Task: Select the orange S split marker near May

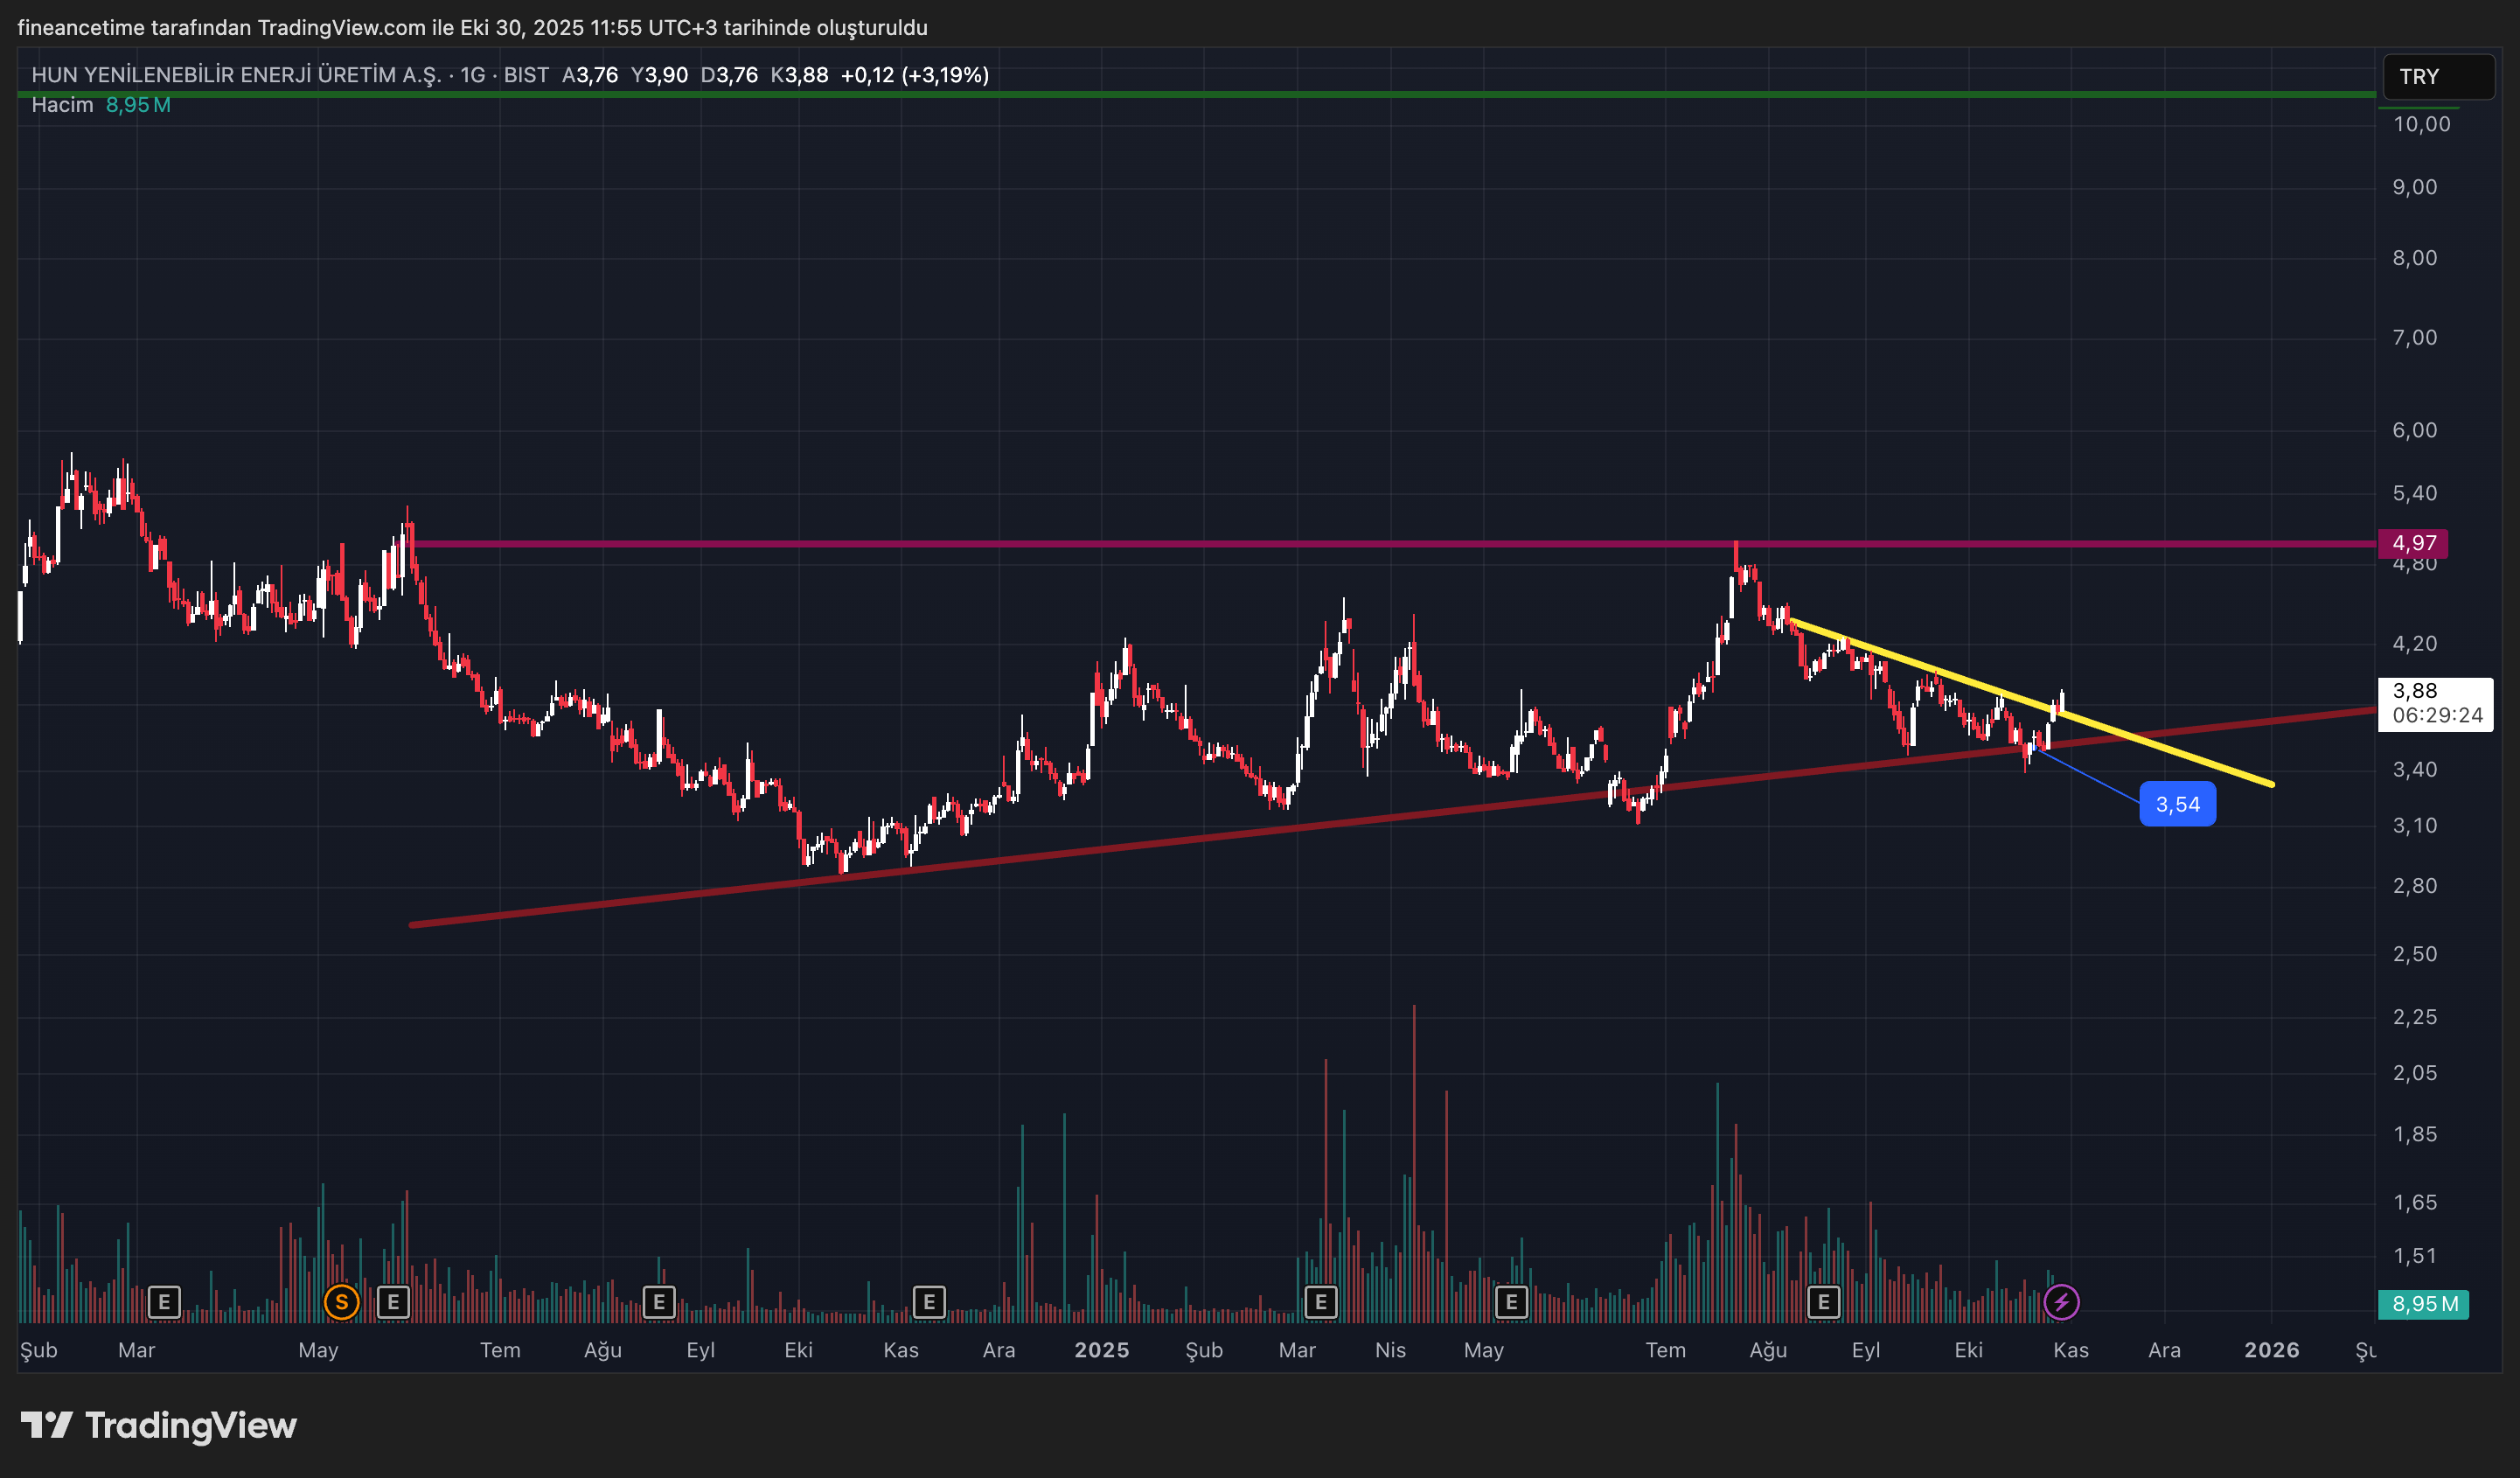Action: (x=341, y=1302)
